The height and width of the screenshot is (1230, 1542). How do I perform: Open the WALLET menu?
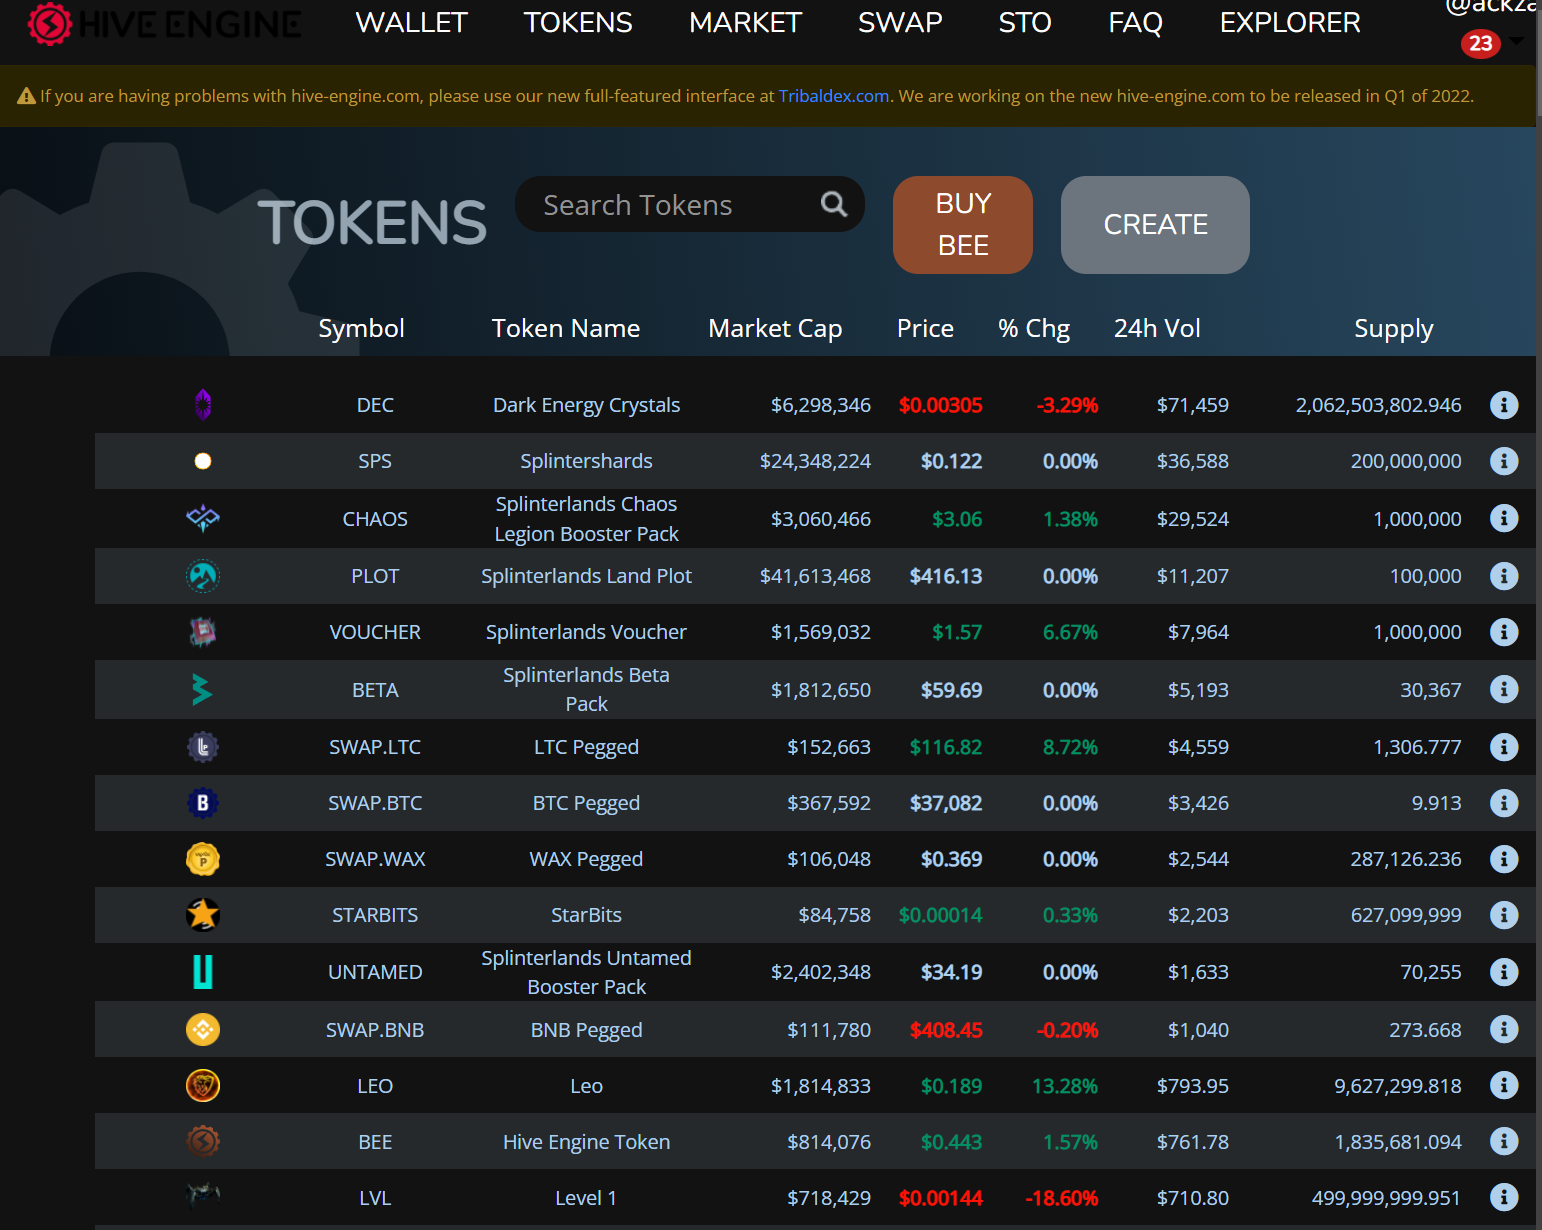click(412, 22)
